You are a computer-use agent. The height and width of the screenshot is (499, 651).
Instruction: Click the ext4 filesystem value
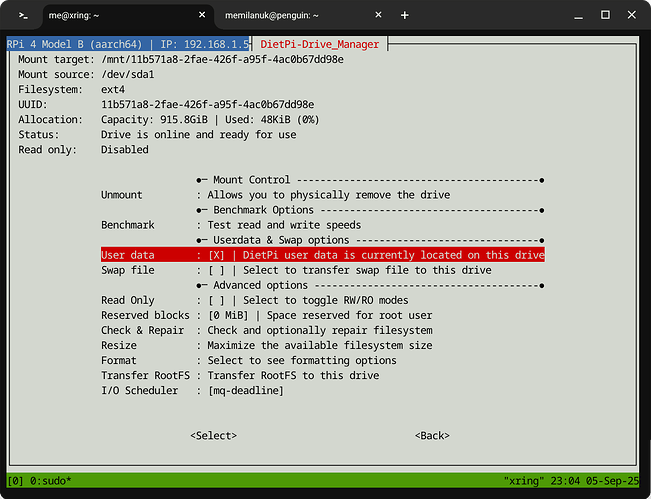113,90
